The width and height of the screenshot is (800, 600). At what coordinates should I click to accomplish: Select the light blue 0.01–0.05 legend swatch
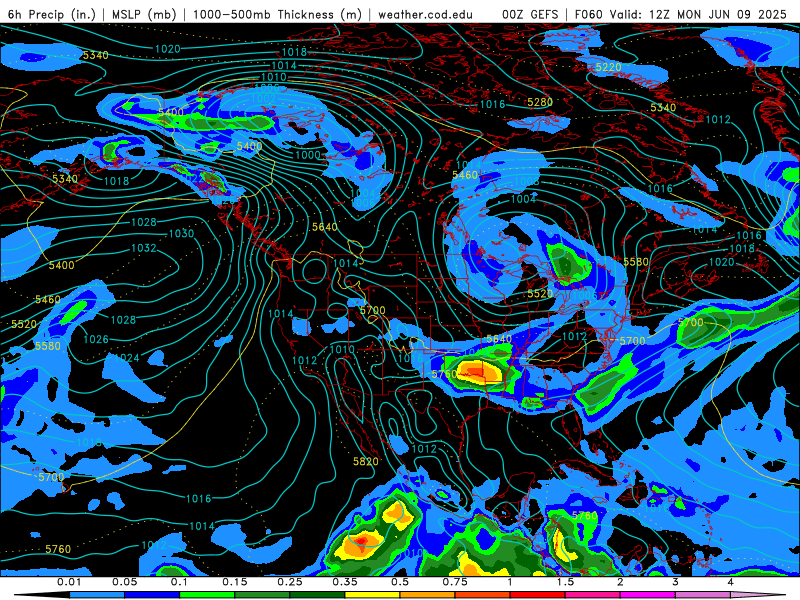coord(97,595)
